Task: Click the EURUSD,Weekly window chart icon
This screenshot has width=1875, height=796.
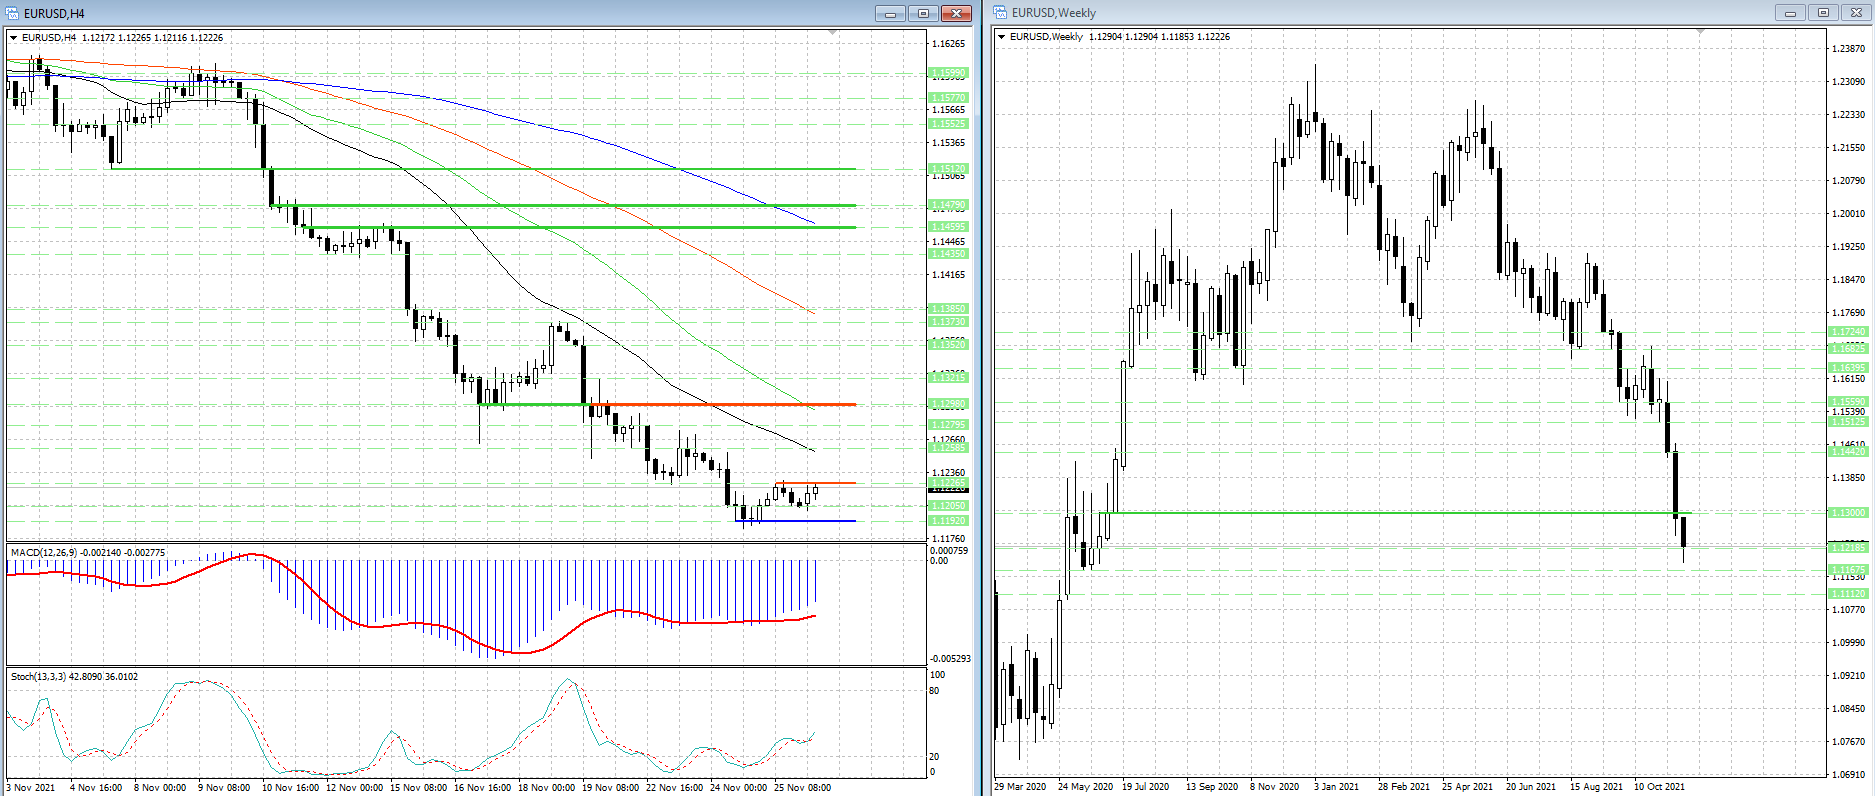Action: point(1000,13)
